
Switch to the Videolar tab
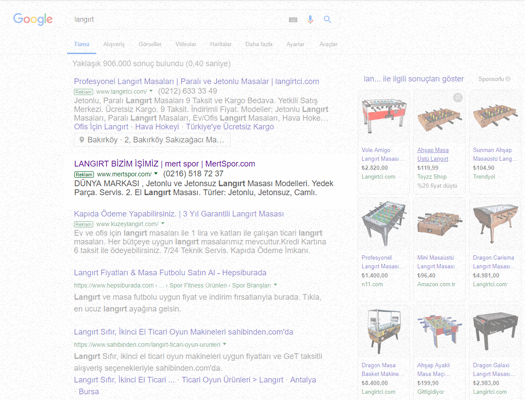click(x=186, y=44)
